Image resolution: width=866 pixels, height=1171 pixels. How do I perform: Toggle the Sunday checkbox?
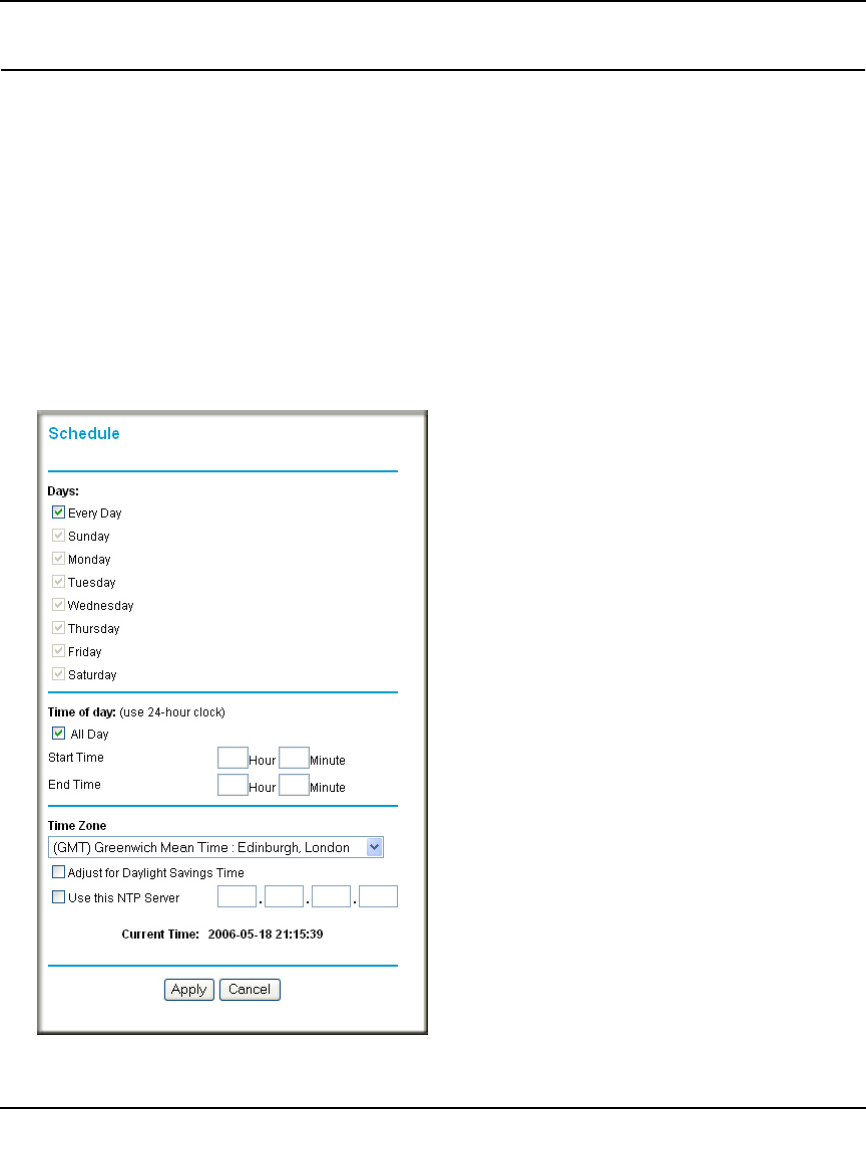pyautogui.click(x=58, y=535)
